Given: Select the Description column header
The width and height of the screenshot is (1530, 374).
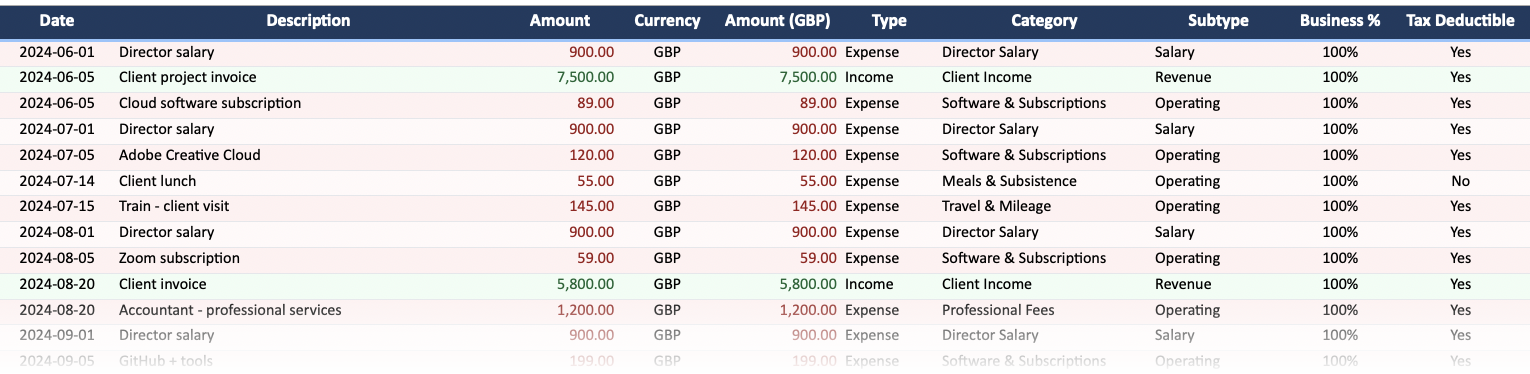Looking at the screenshot, I should 308,20.
